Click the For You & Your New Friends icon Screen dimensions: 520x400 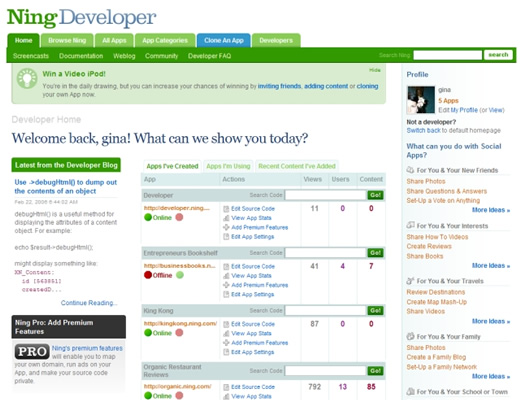click(x=410, y=170)
